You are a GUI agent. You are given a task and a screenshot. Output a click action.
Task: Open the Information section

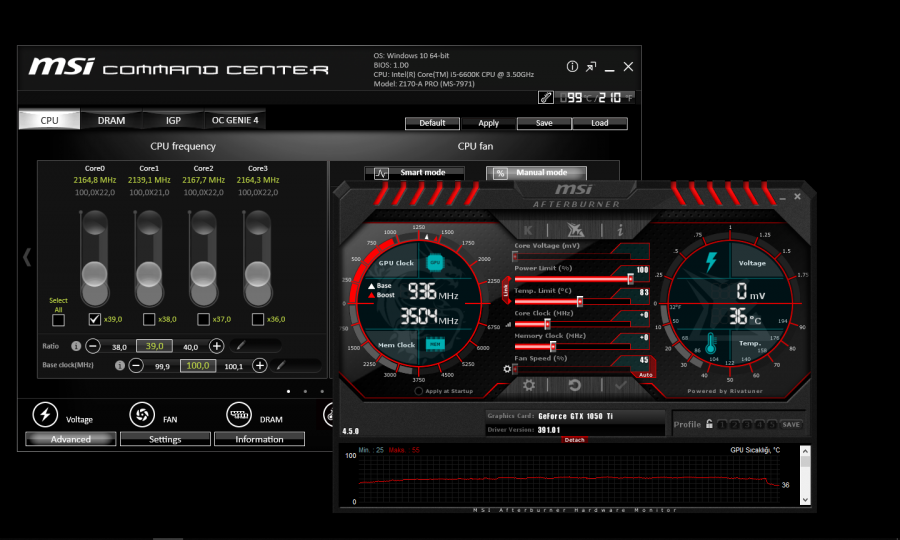(x=259, y=439)
